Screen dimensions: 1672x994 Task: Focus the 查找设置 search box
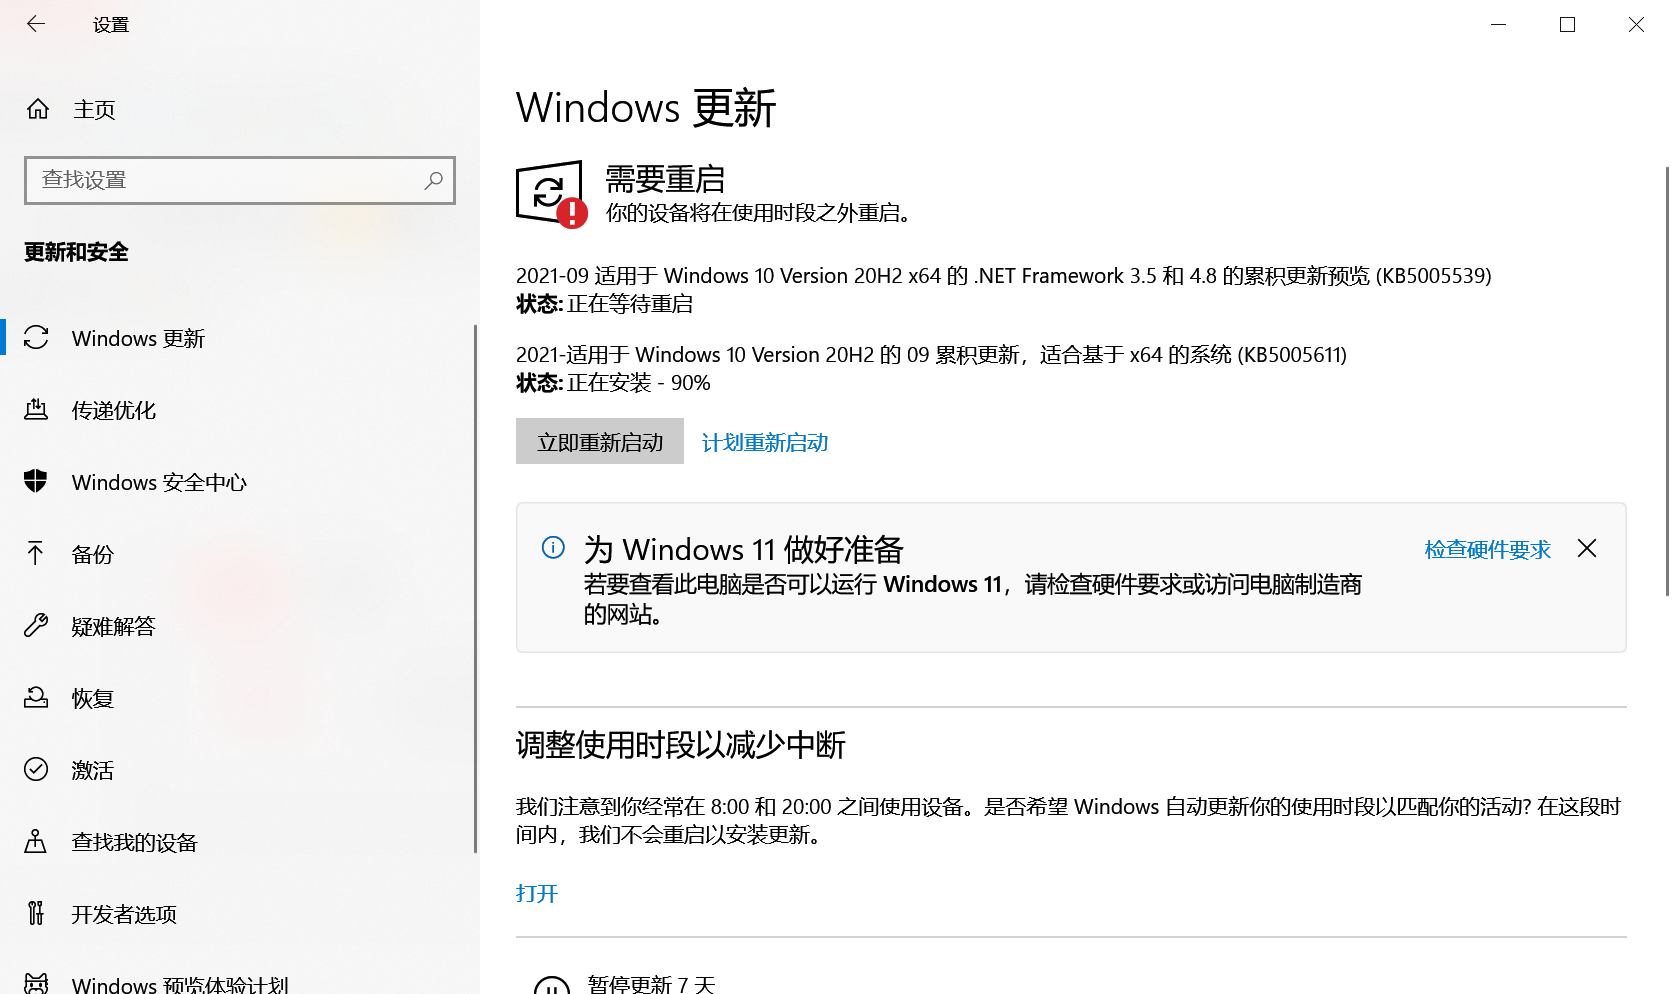coord(240,180)
